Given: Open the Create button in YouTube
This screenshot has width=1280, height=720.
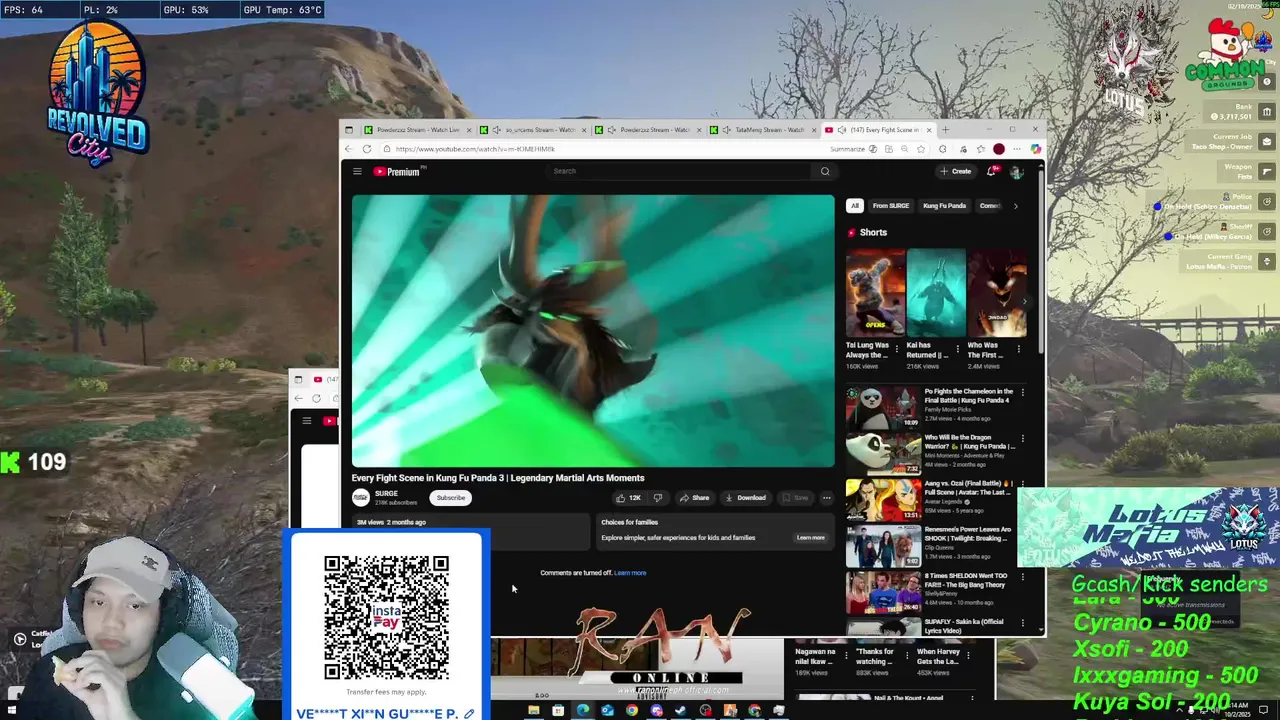Looking at the screenshot, I should click(x=955, y=171).
